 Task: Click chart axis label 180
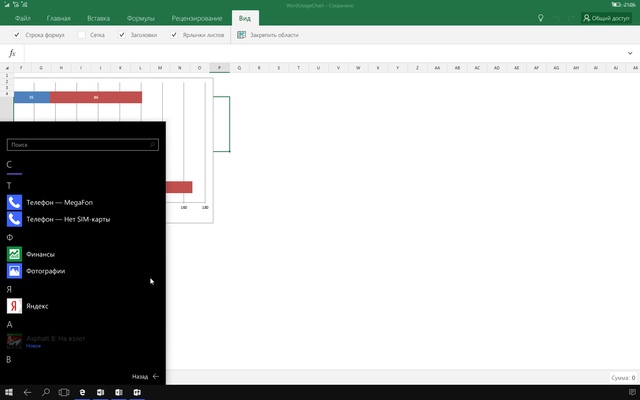point(205,207)
